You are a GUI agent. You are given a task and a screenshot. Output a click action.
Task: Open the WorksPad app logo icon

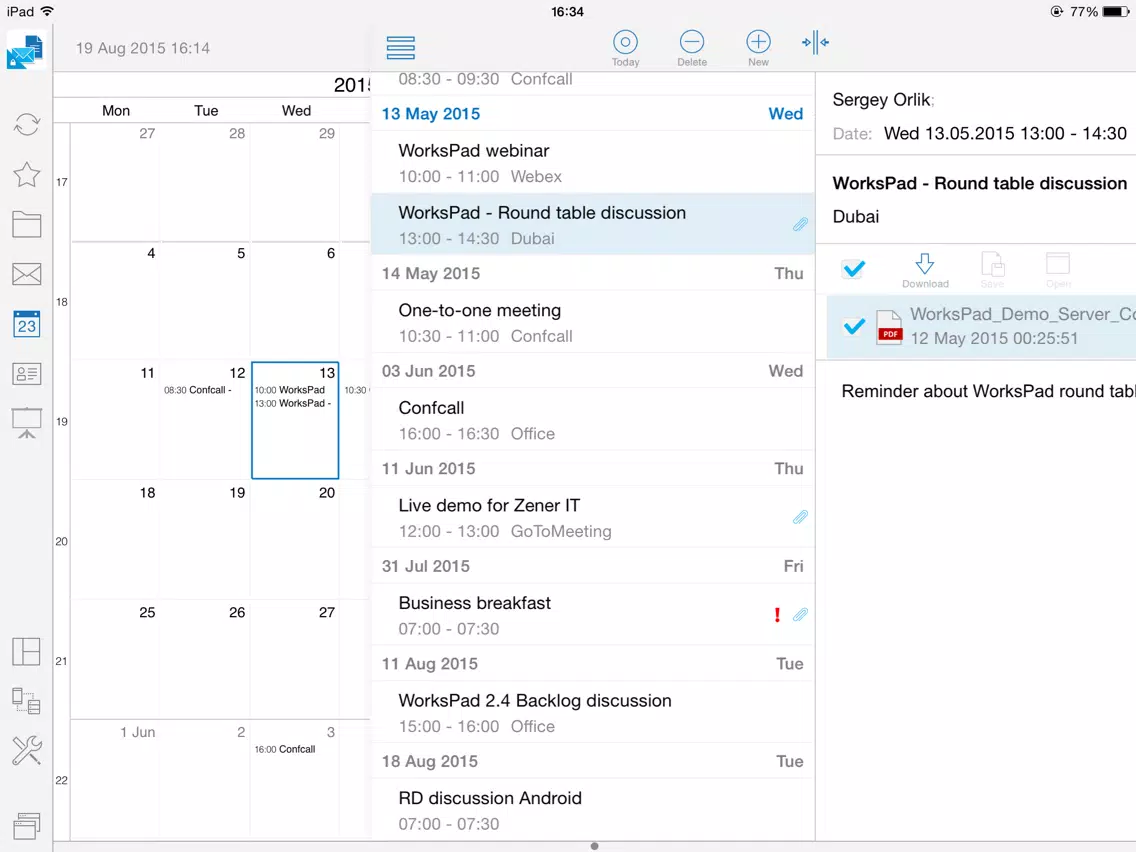26,50
